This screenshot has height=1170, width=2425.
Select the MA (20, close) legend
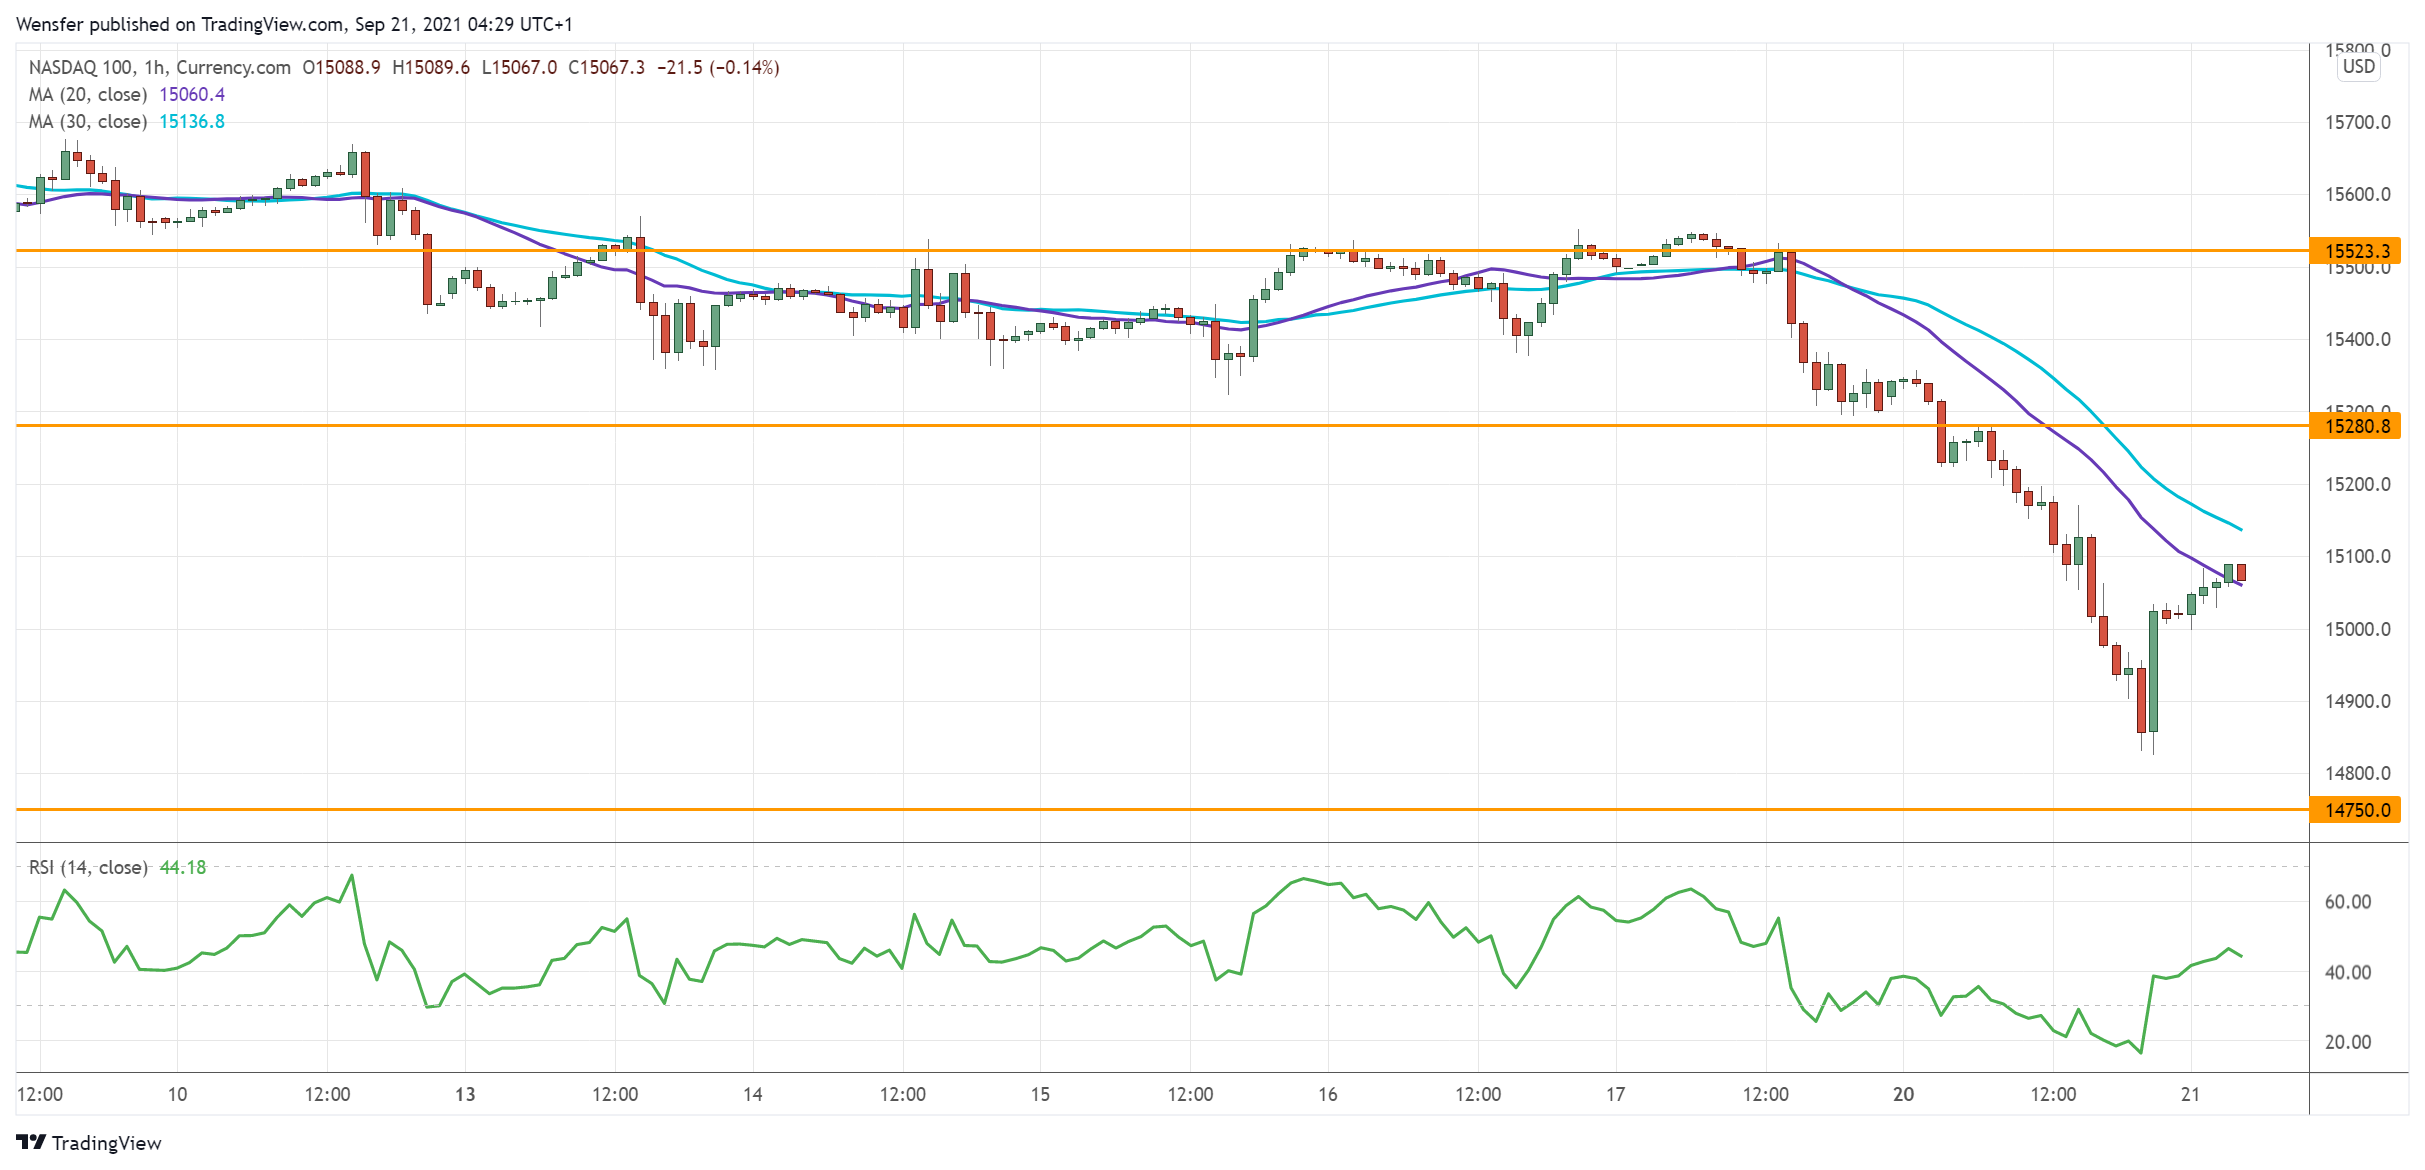tap(88, 94)
